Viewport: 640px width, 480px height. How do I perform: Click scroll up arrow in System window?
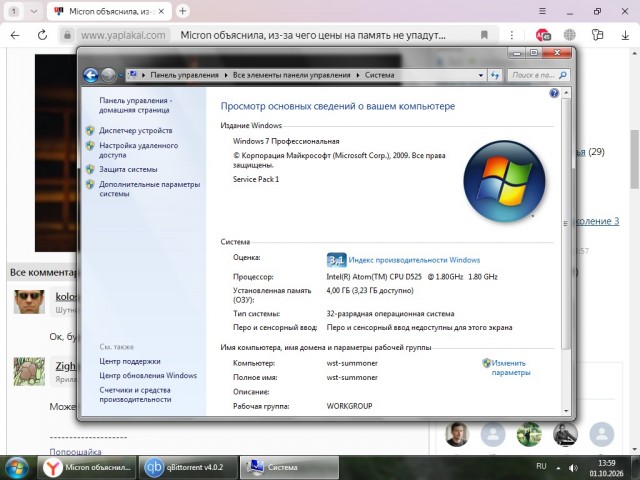coord(566,93)
